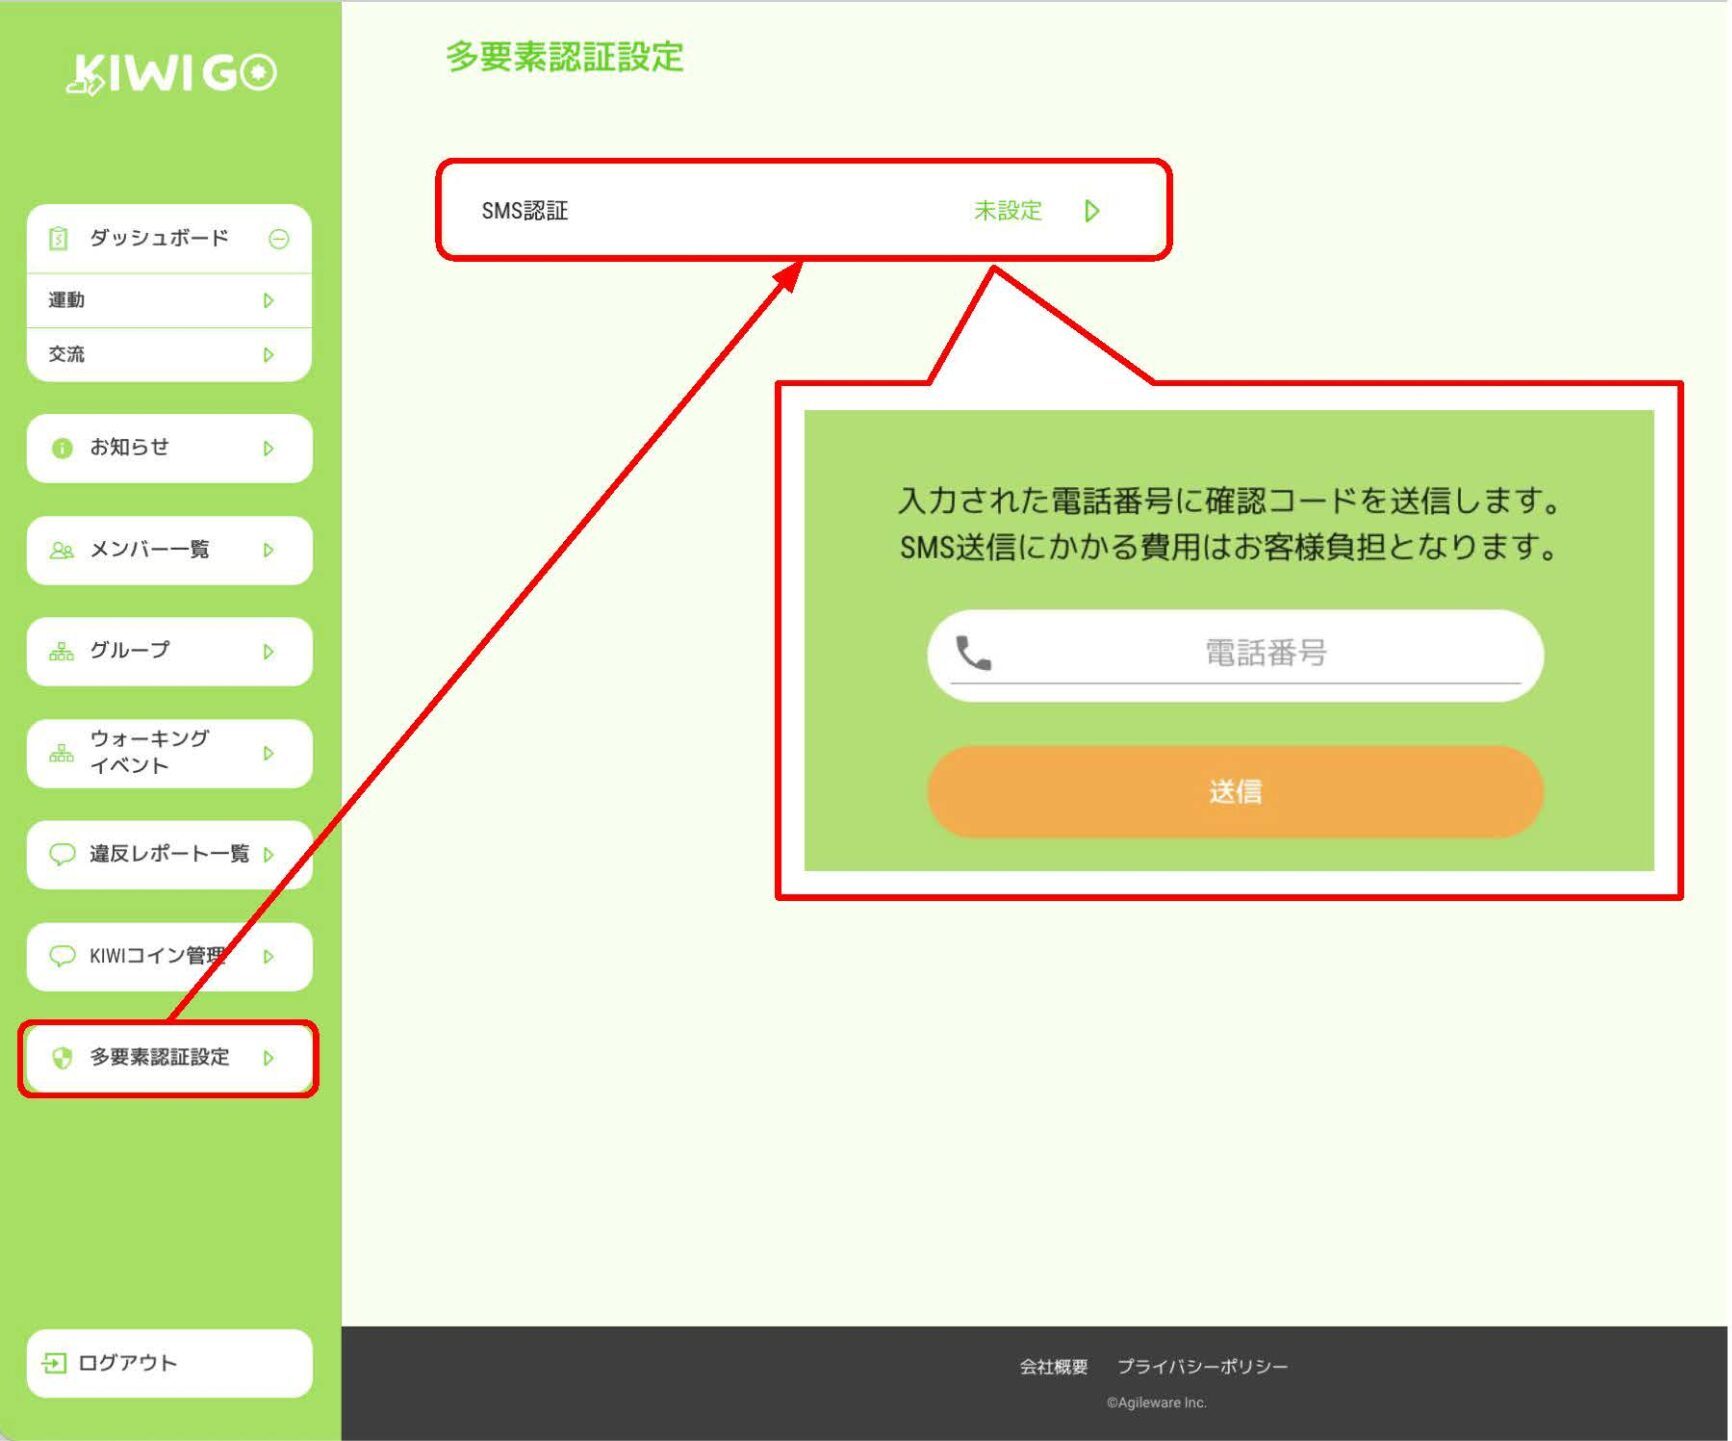Expand the ウォーキングイベント arrow
Viewport: 1732px width, 1441px height.
268,753
